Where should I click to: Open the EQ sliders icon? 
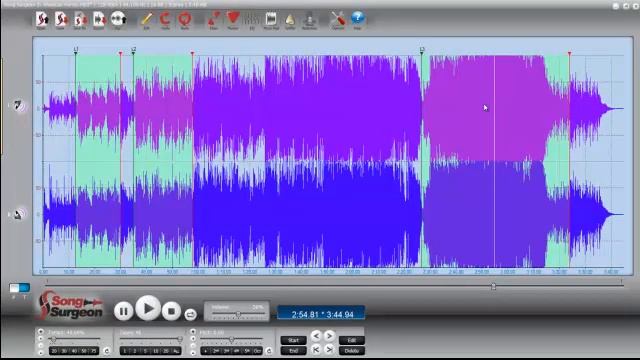click(252, 20)
